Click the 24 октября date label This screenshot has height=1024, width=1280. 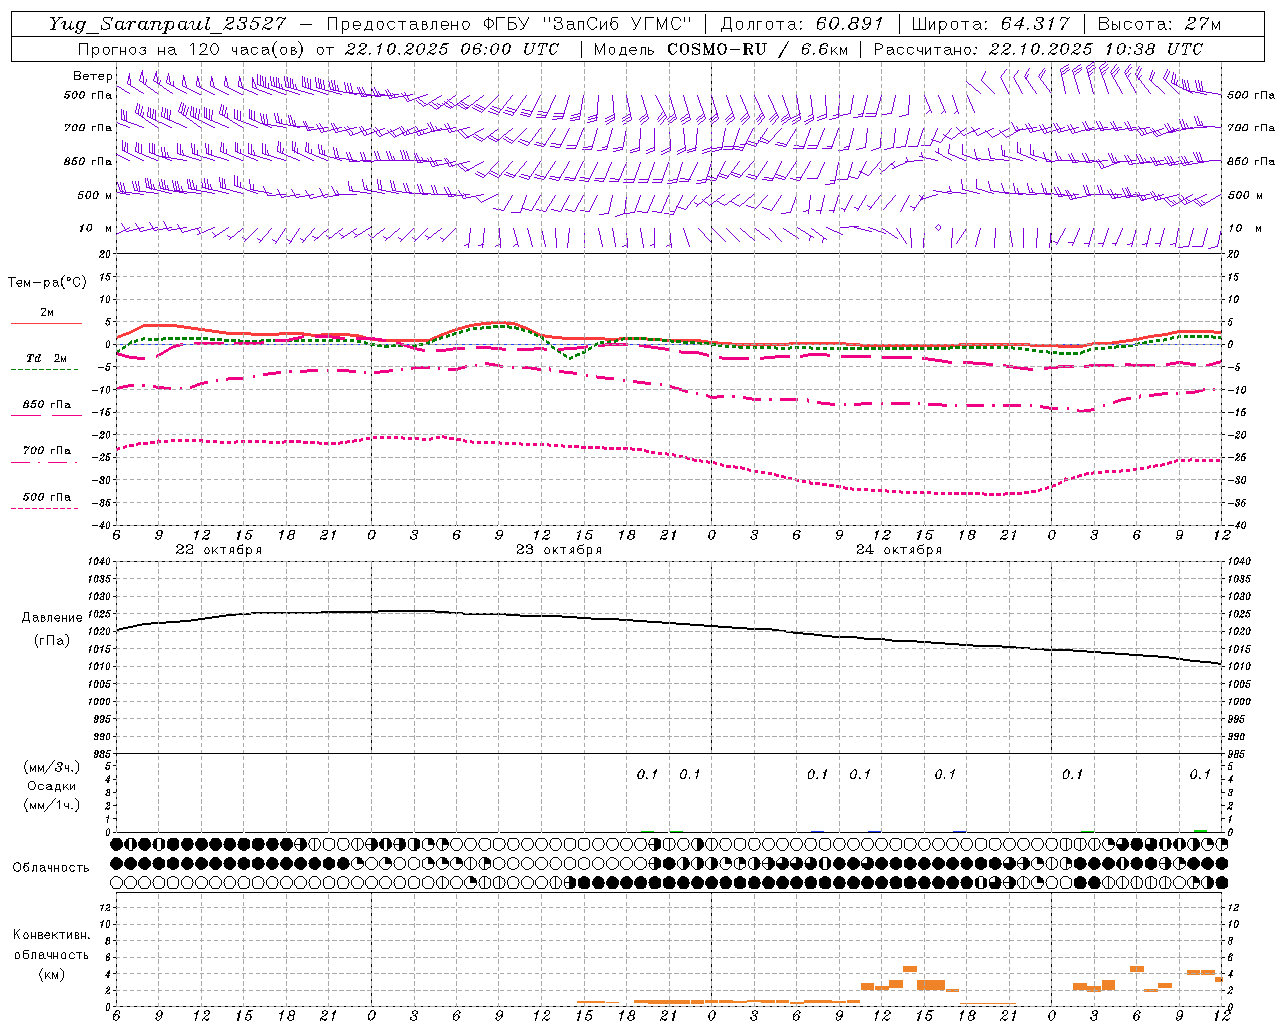point(899,549)
